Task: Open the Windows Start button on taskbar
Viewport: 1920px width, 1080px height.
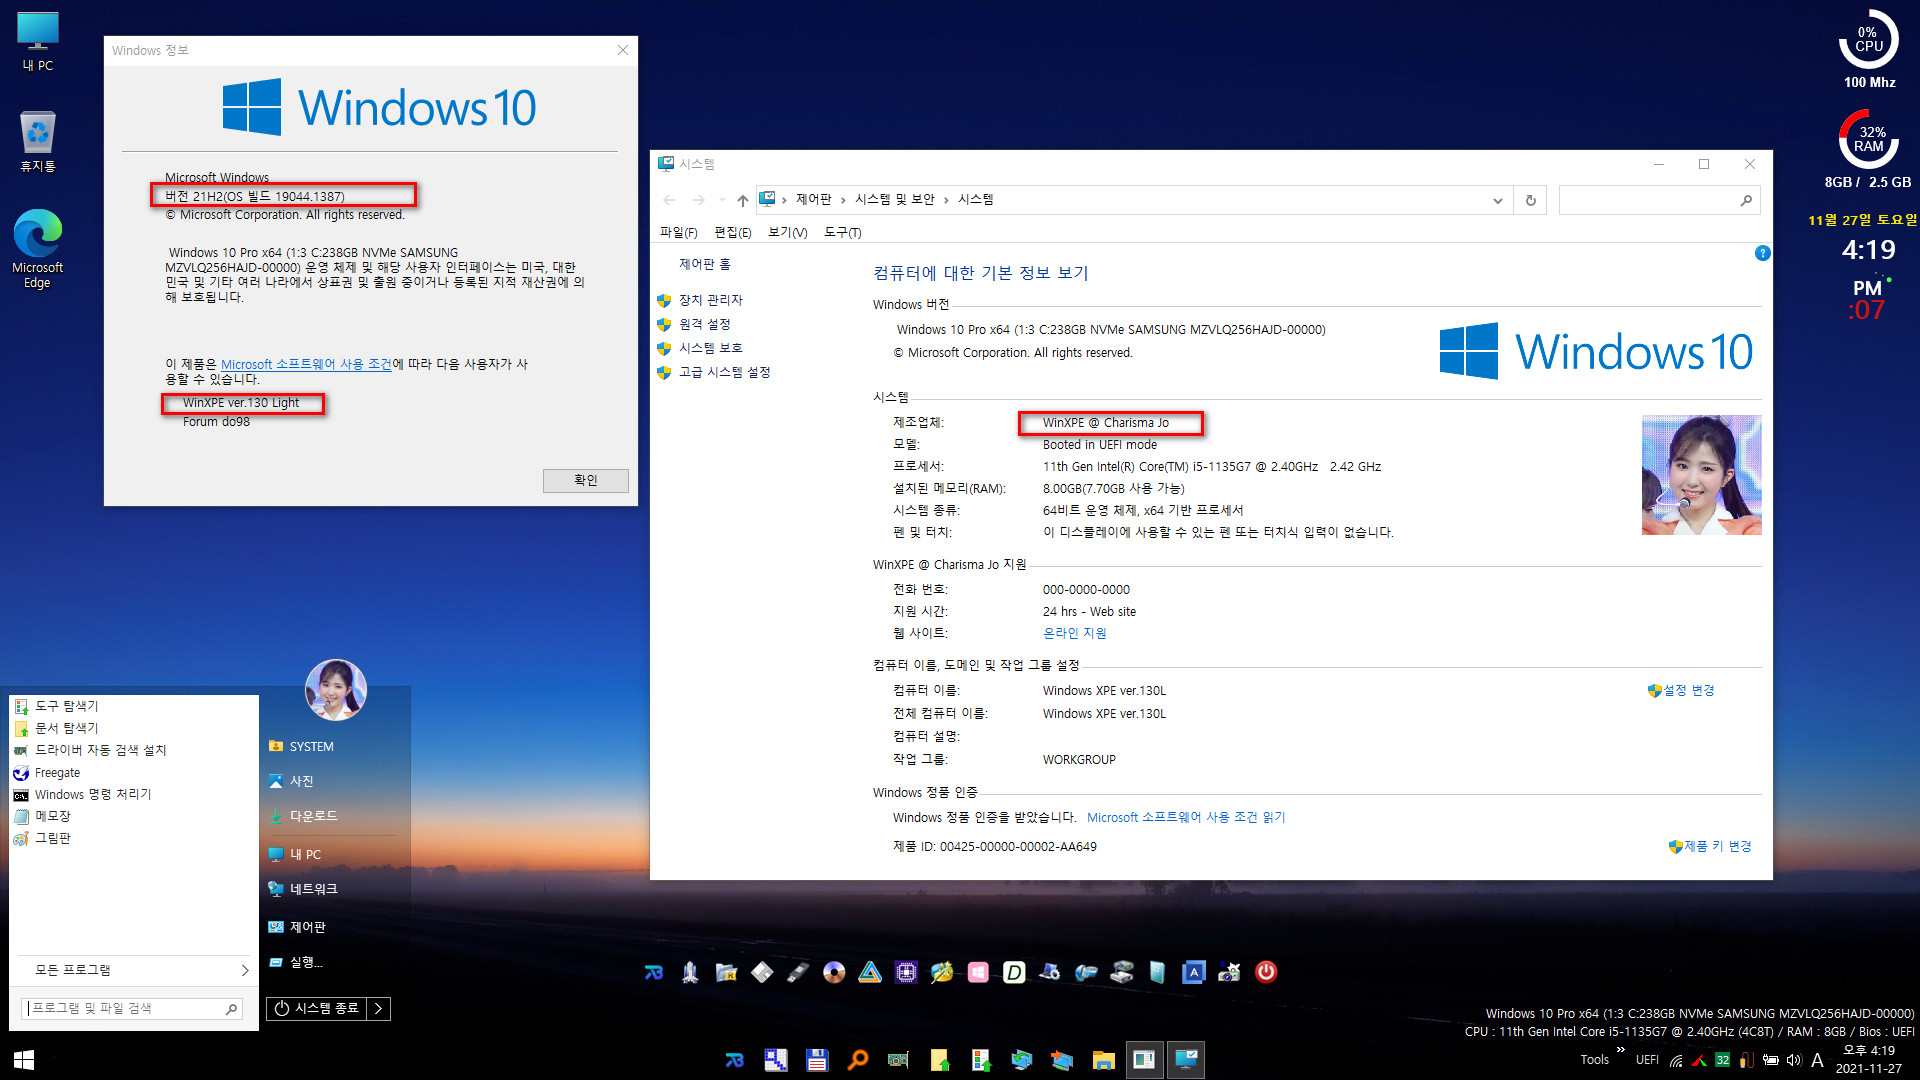Action: coord(24,1060)
